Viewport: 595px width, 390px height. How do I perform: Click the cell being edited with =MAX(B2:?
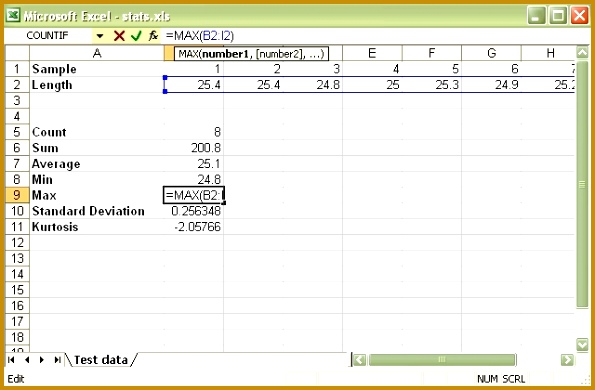194,195
